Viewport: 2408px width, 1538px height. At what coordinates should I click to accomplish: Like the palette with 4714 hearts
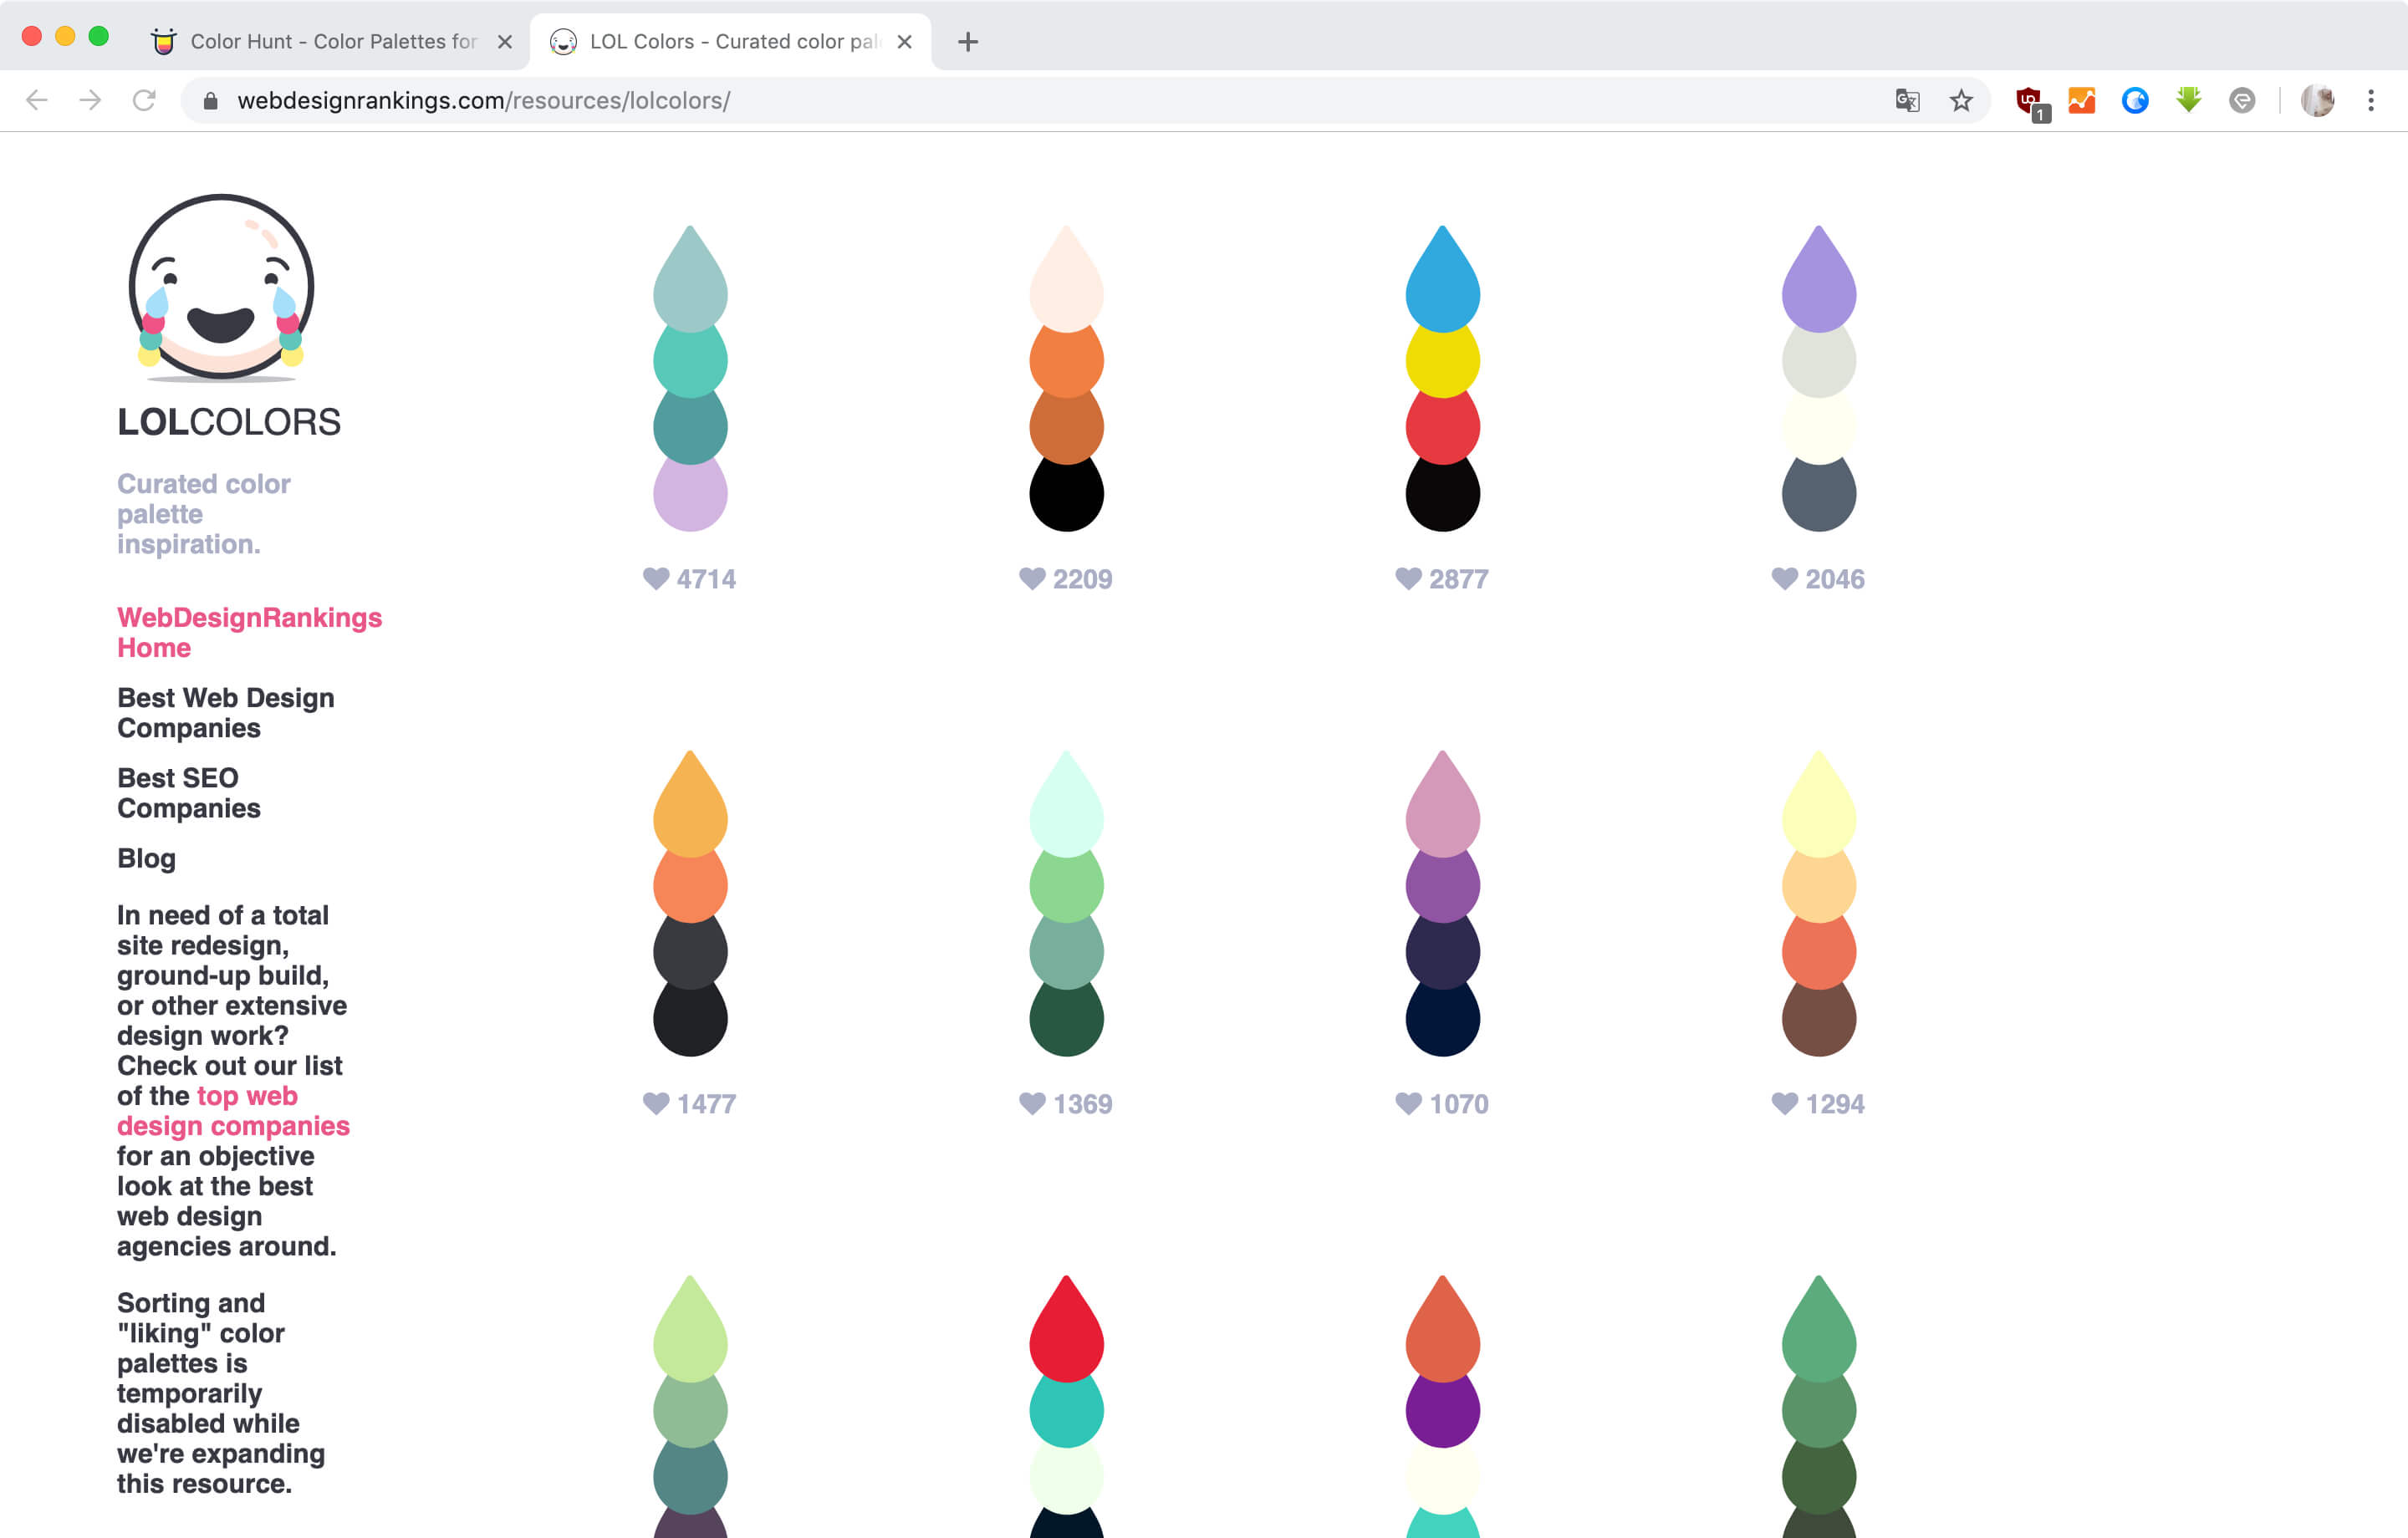click(x=656, y=578)
